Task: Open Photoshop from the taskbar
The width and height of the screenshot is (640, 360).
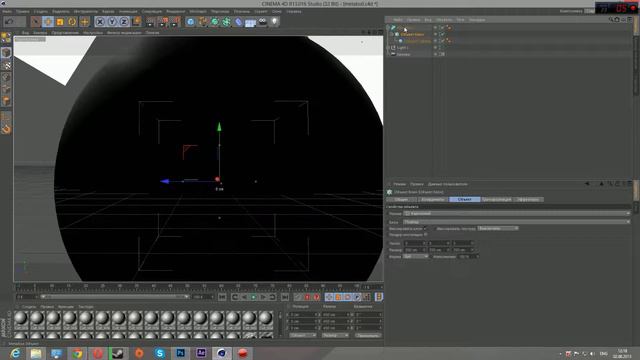Action: (x=180, y=353)
